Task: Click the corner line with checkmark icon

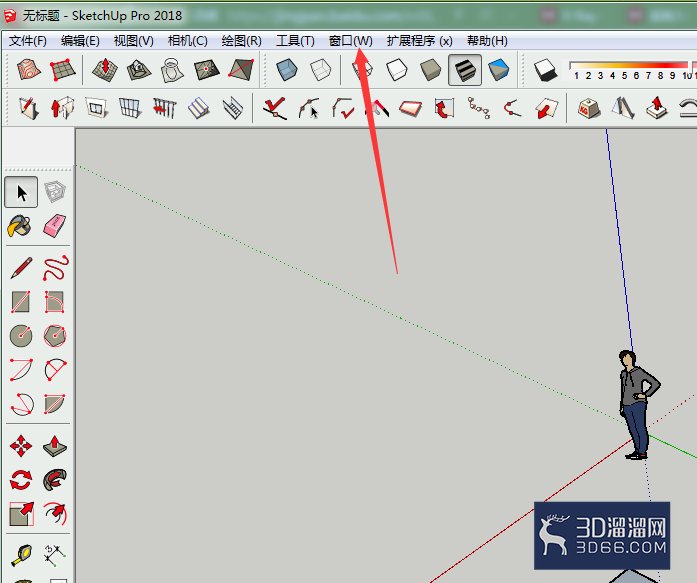Action: click(343, 108)
